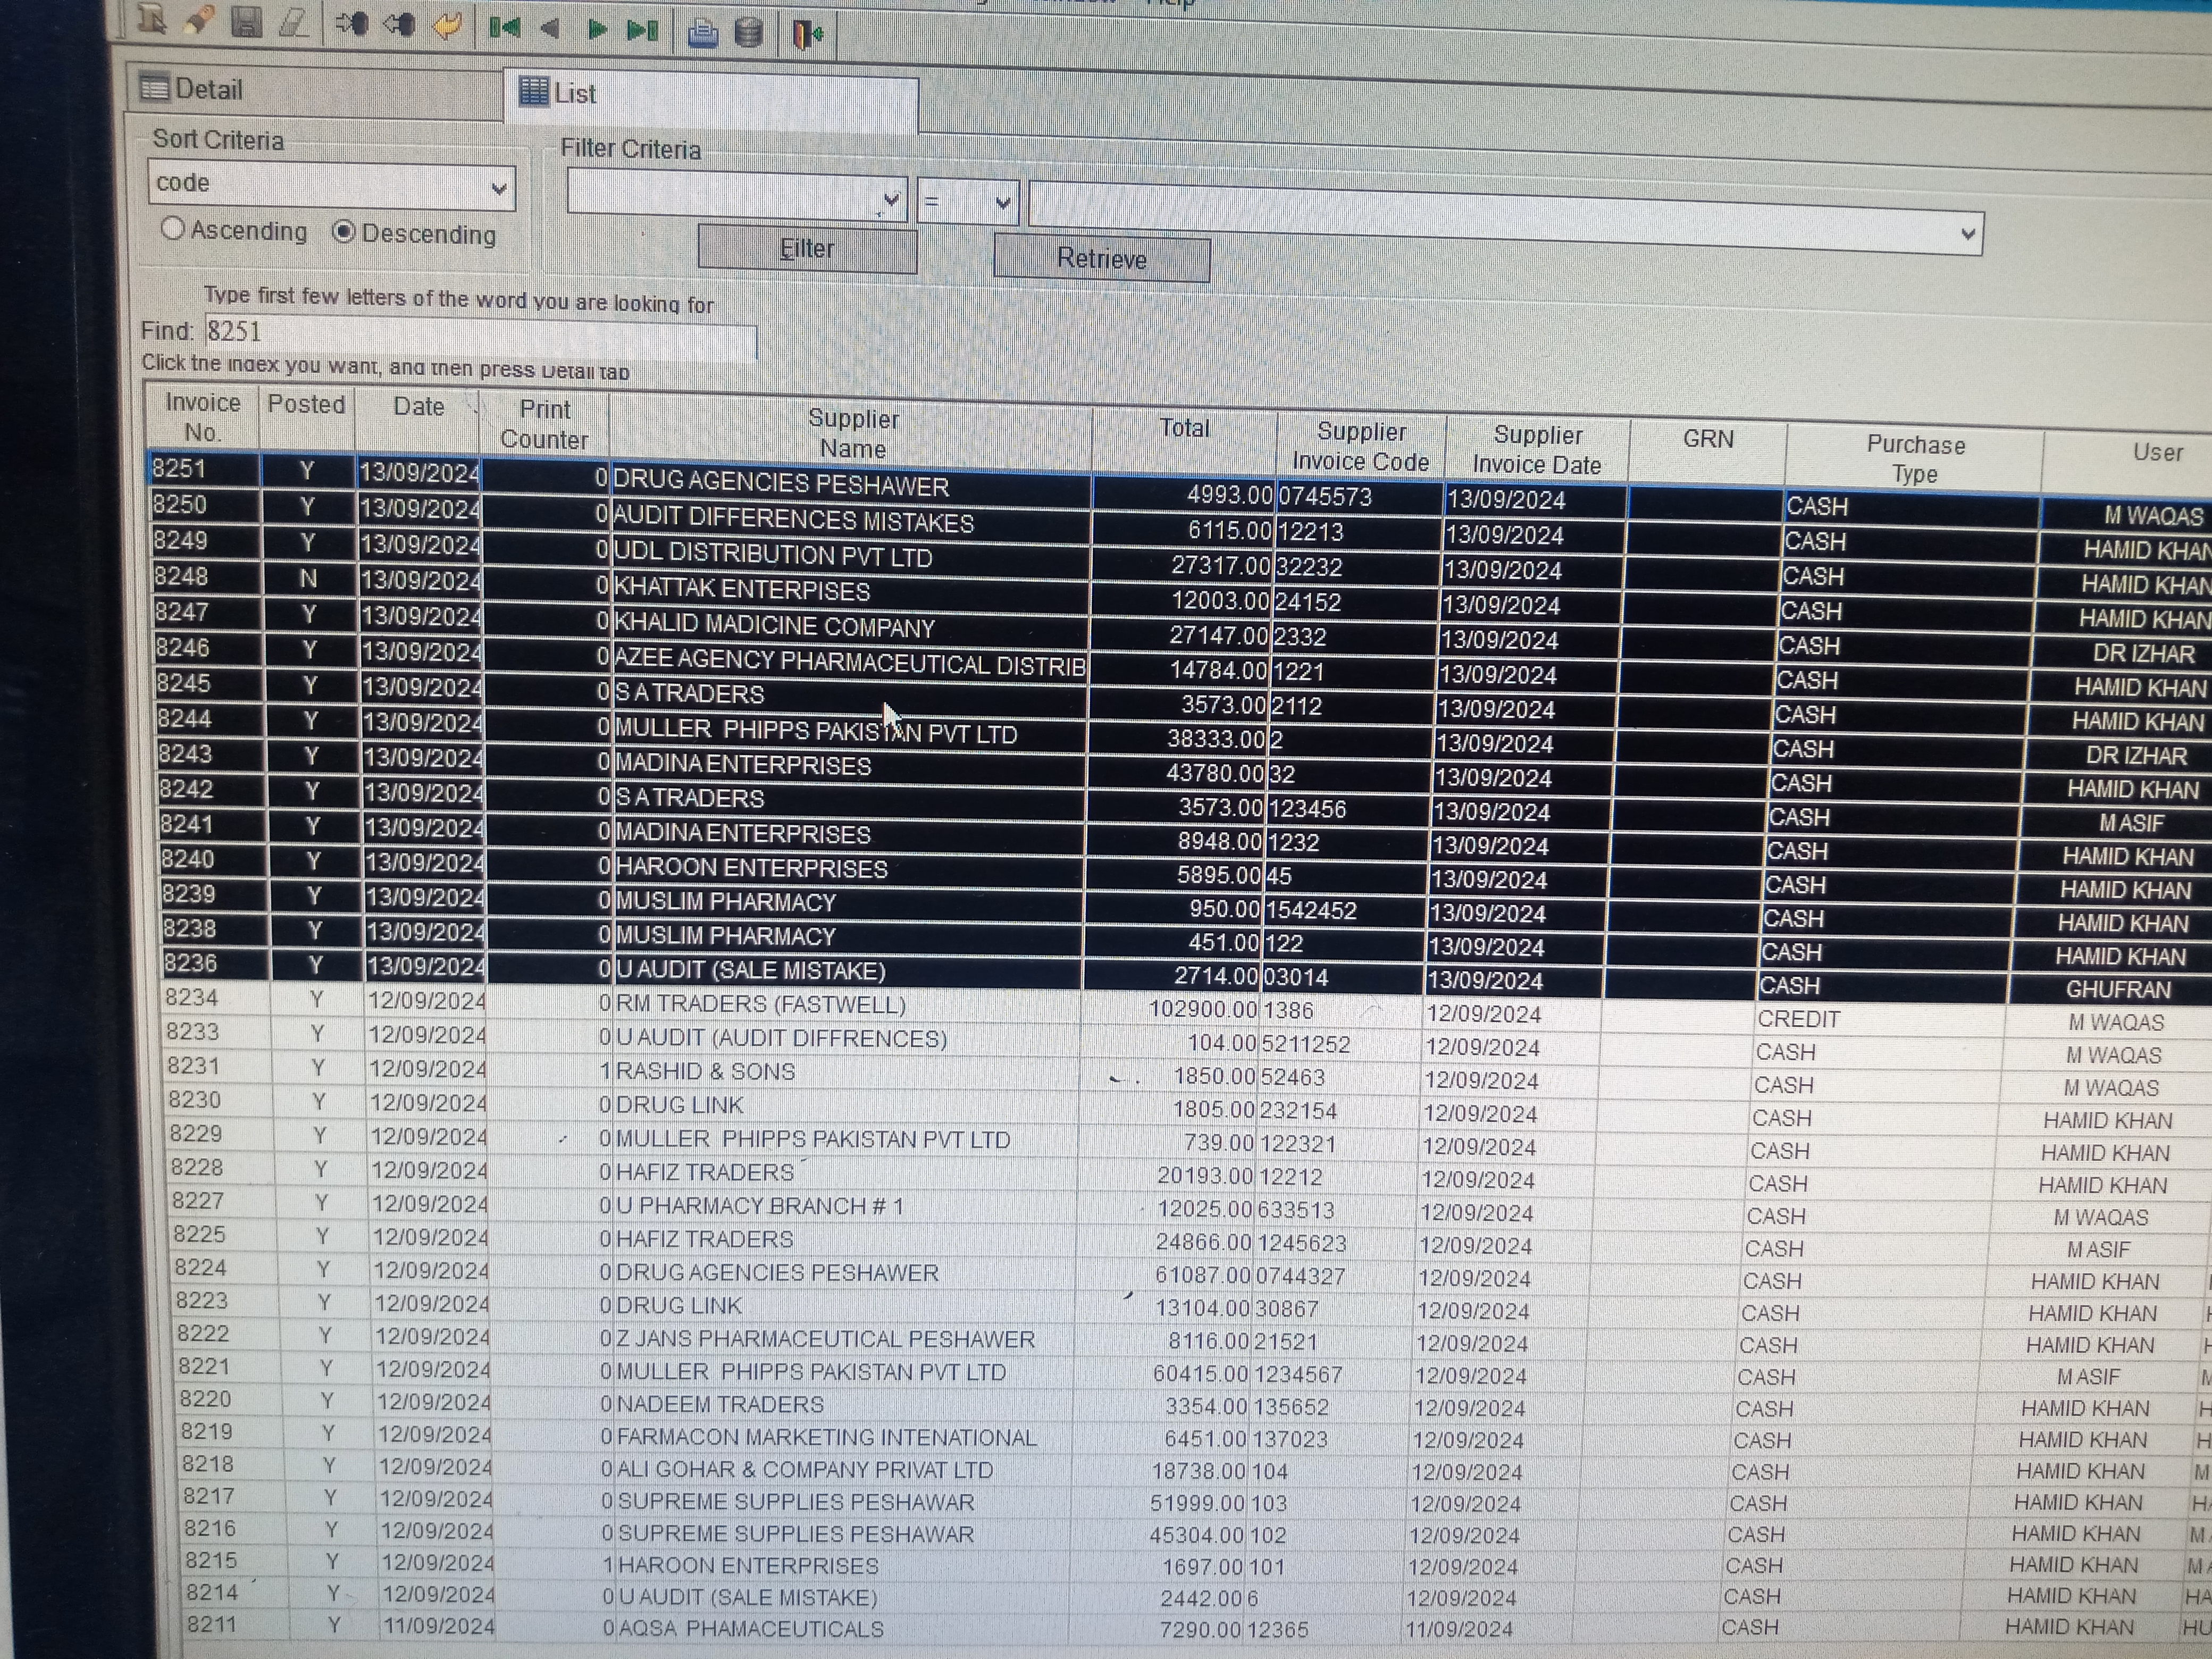
Task: Click the printer icon in toolbar
Action: 703,34
